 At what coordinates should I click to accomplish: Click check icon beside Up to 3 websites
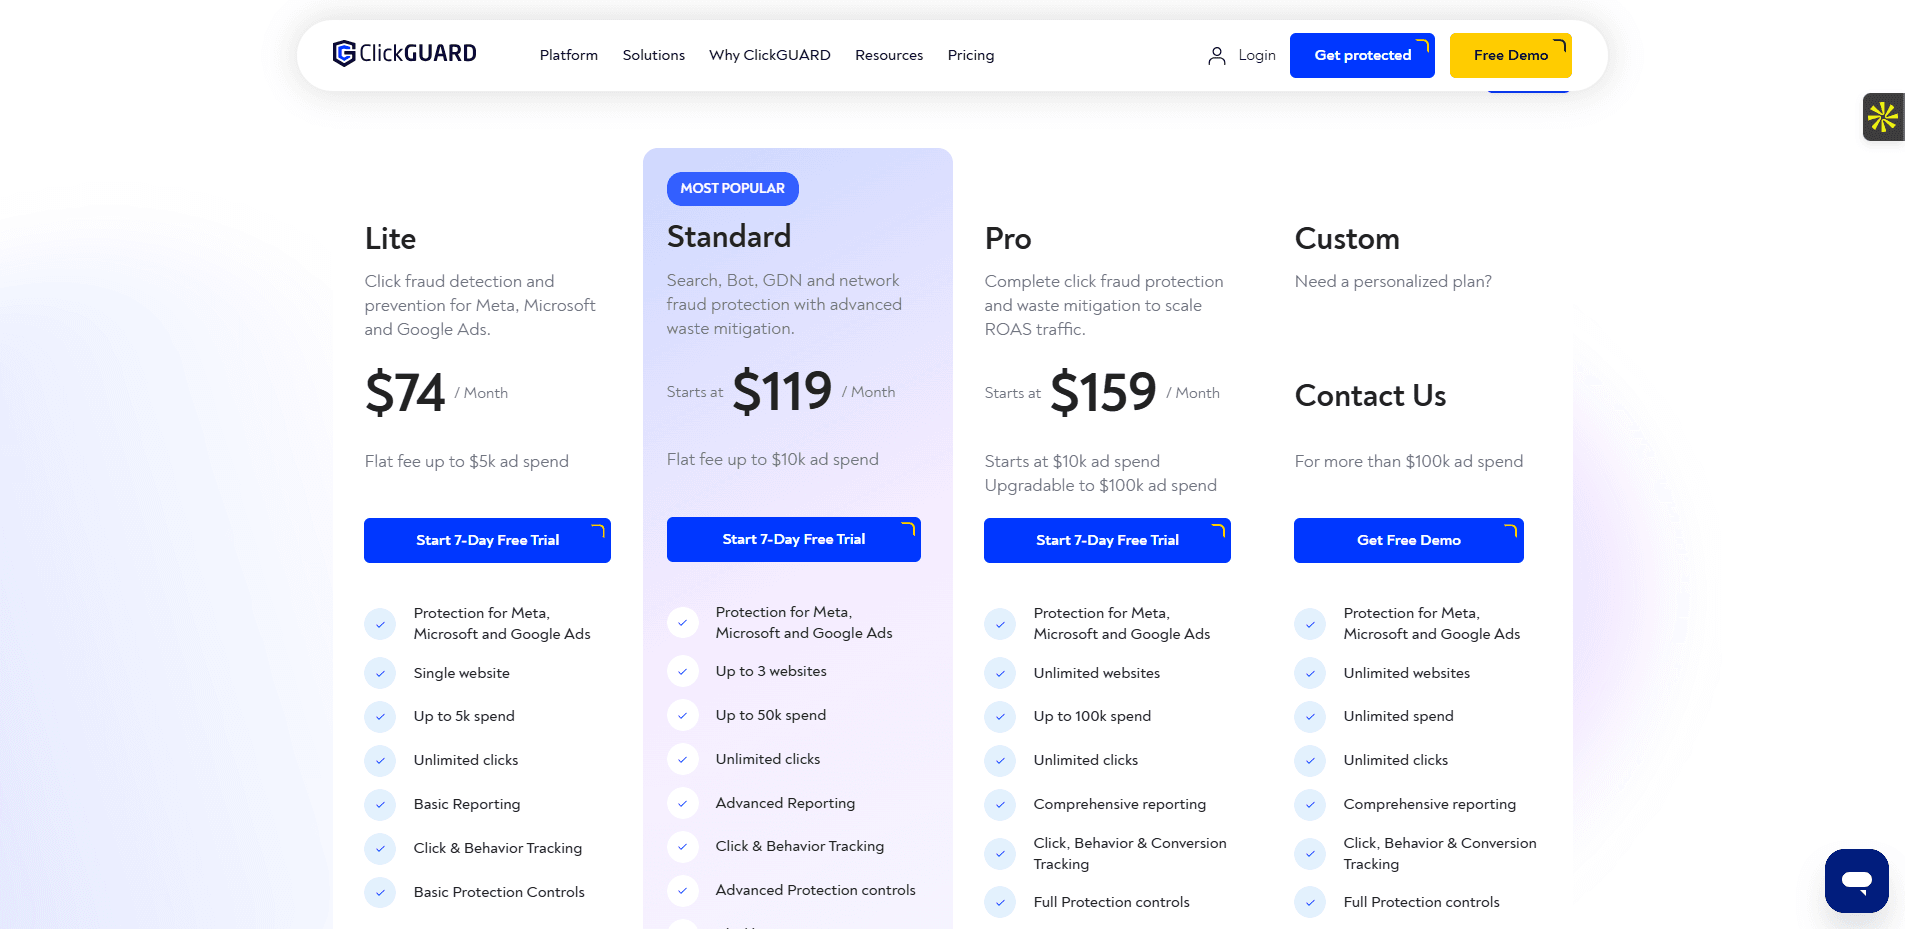coord(682,672)
